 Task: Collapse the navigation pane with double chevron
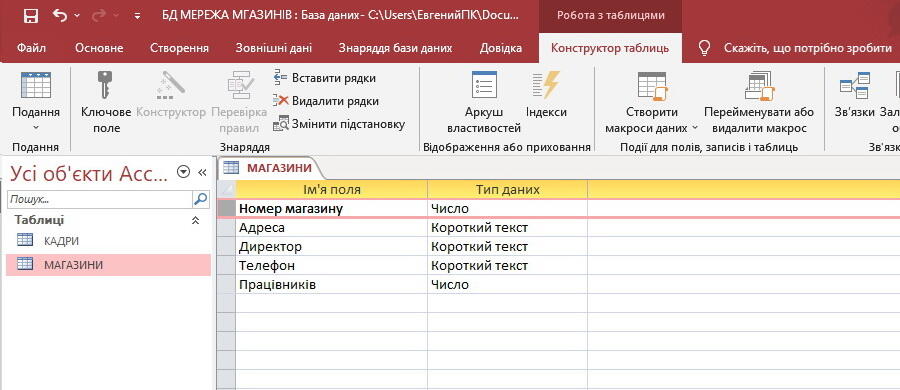point(202,172)
